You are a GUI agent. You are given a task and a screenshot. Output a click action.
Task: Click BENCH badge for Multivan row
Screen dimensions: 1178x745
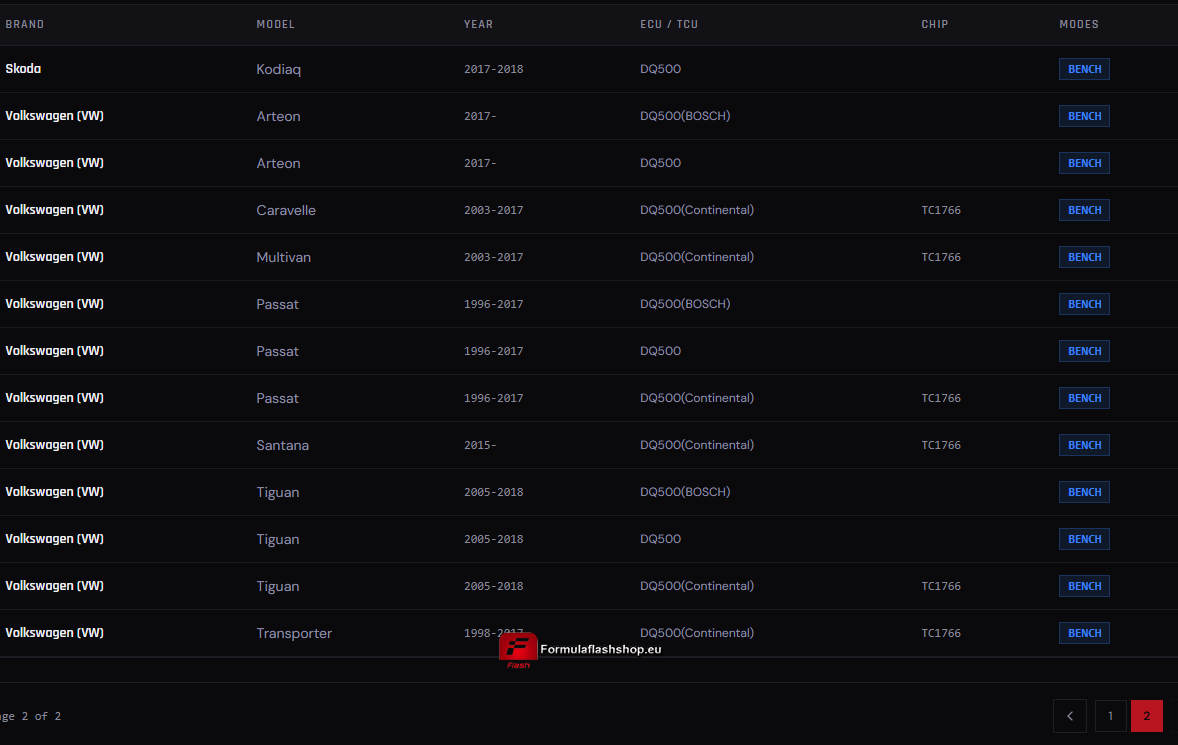tap(1084, 257)
